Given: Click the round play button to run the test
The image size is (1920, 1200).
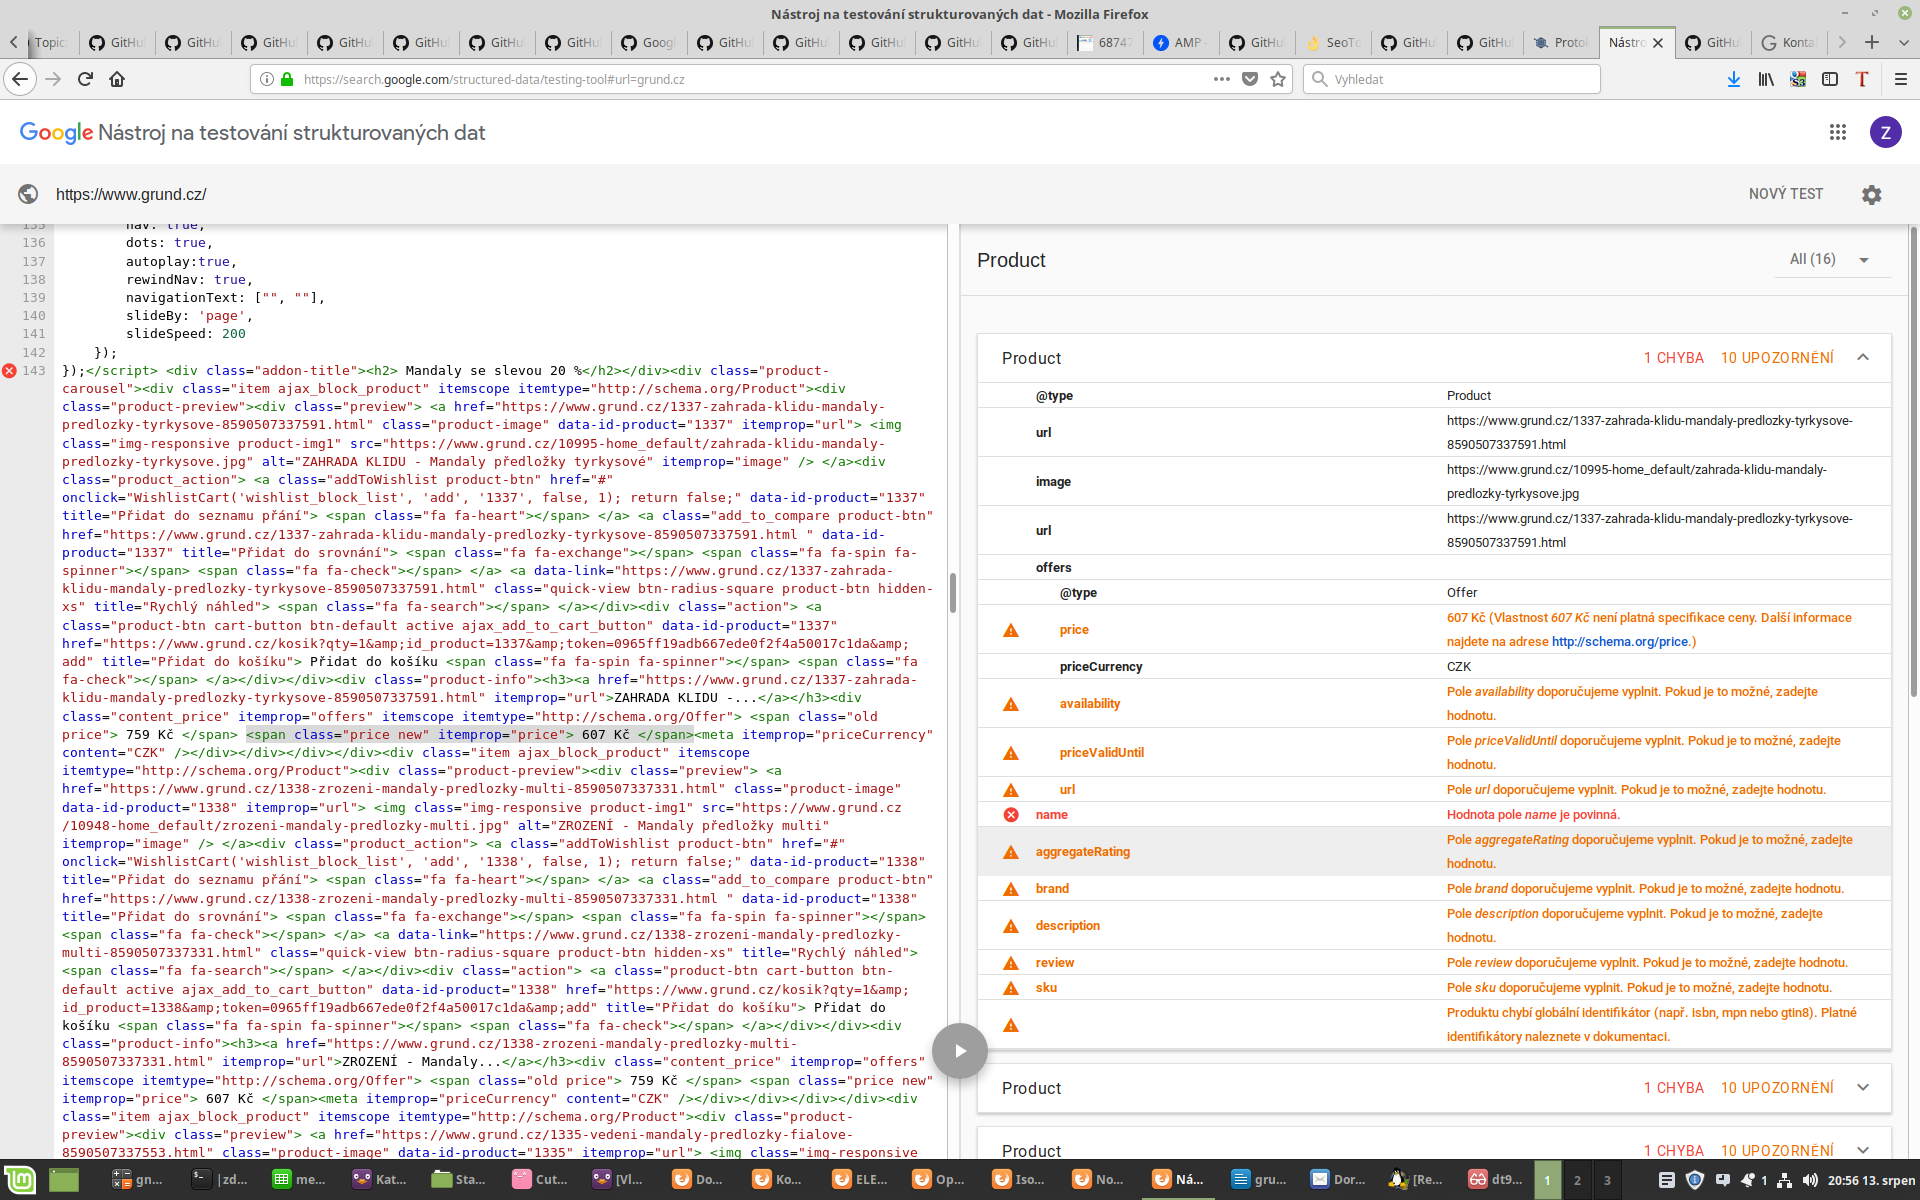Looking at the screenshot, I should coord(959,1051).
